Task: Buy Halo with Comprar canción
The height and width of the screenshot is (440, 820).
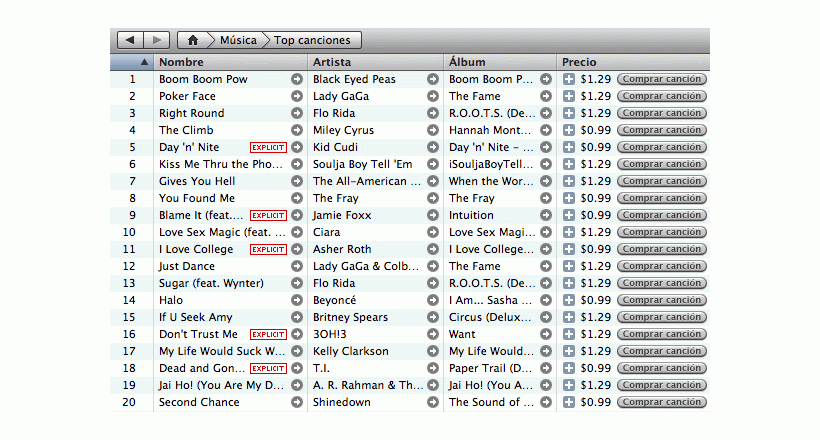Action: pyautogui.click(x=662, y=300)
